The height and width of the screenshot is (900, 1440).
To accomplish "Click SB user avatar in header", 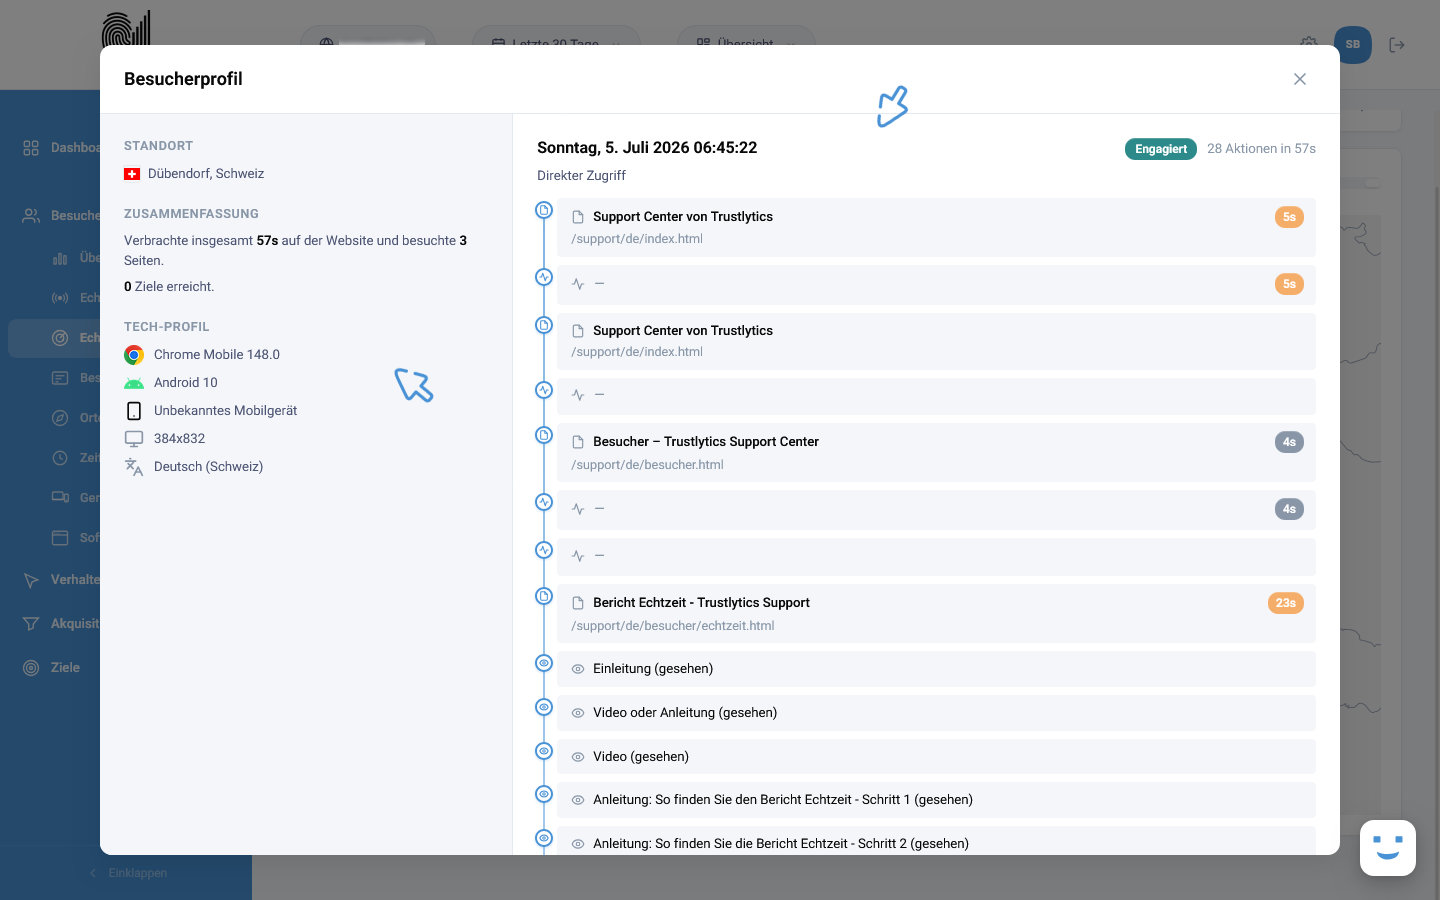I will point(1353,44).
